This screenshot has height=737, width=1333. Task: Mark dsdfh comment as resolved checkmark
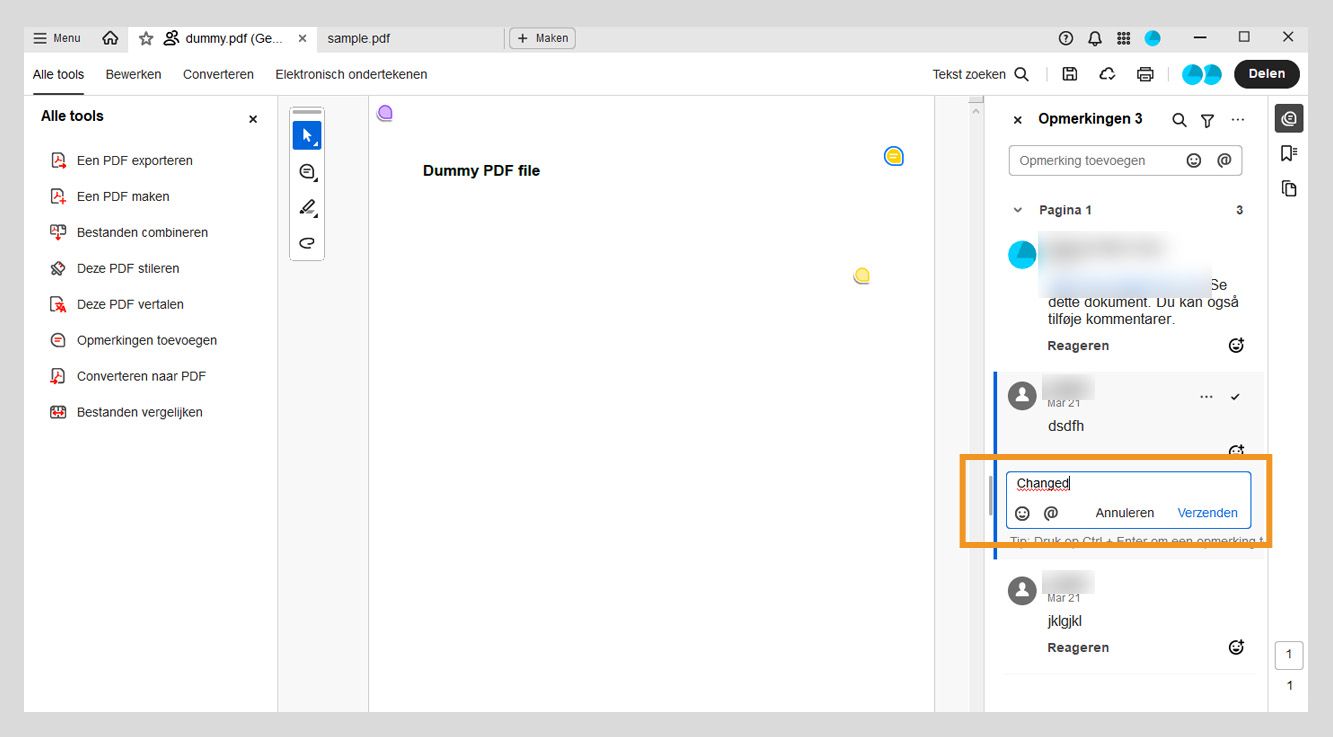(x=1235, y=397)
